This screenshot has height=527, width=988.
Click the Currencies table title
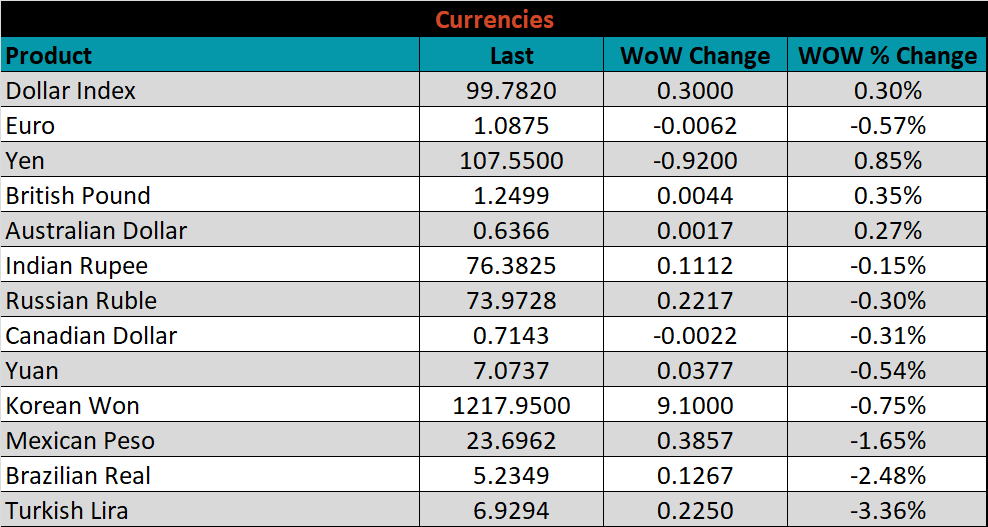(x=494, y=19)
